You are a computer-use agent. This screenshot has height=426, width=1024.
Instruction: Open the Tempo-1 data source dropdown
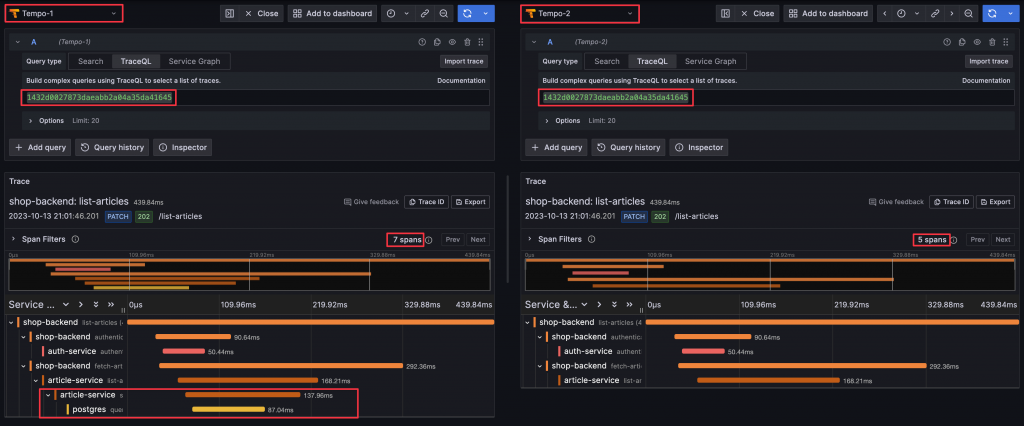pyautogui.click(x=66, y=13)
